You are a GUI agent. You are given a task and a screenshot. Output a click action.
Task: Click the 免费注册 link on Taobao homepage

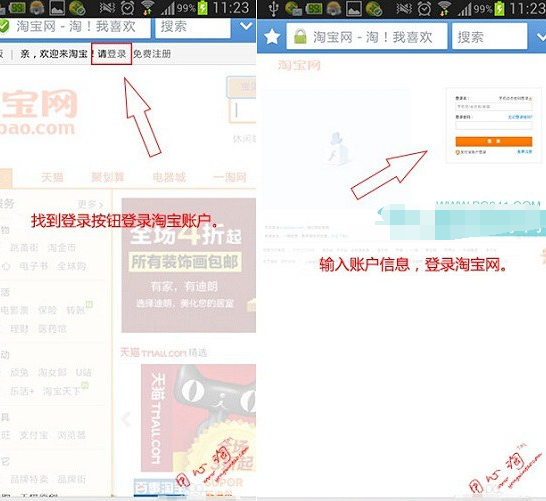coord(152,54)
